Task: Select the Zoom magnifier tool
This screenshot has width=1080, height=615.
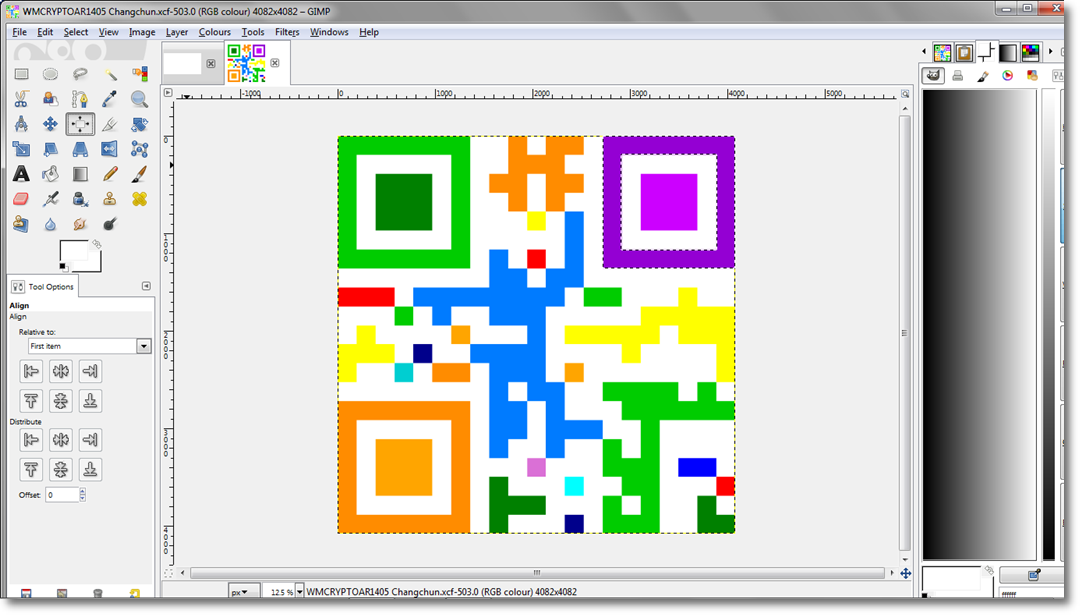Action: coord(140,99)
